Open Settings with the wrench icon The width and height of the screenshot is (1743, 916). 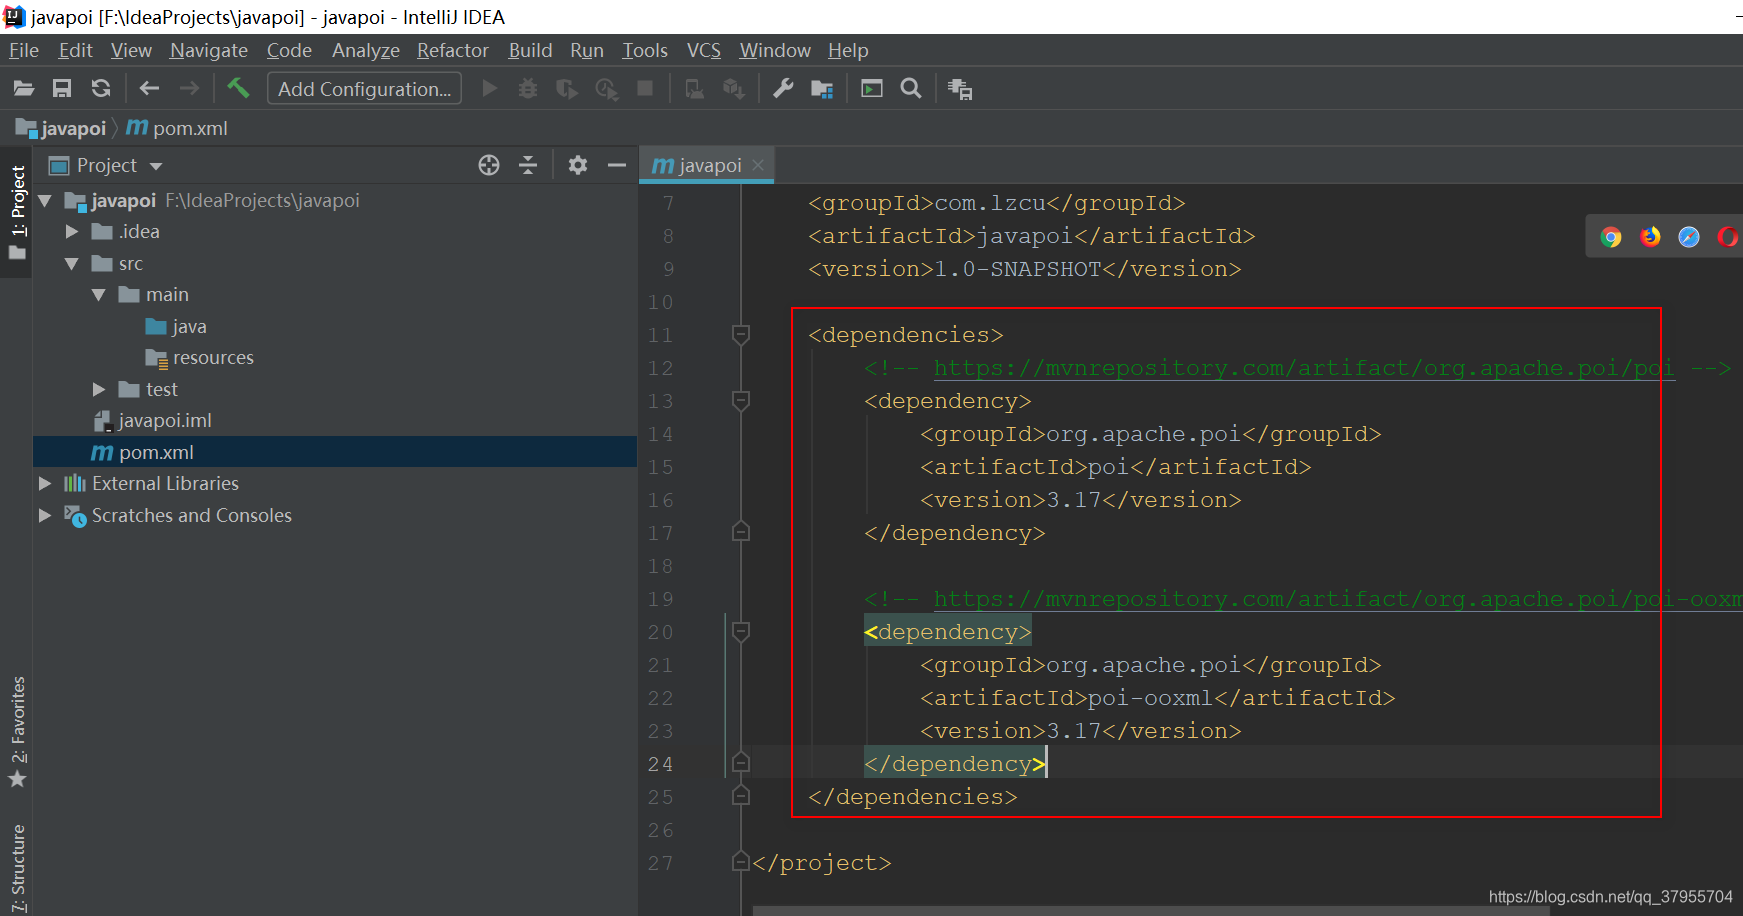coord(783,89)
